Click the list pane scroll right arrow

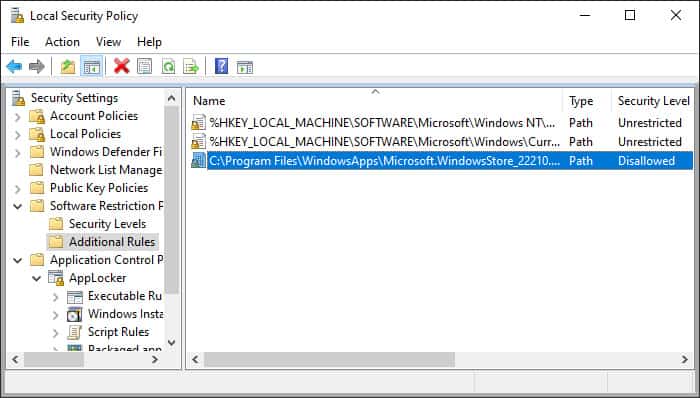click(x=685, y=359)
